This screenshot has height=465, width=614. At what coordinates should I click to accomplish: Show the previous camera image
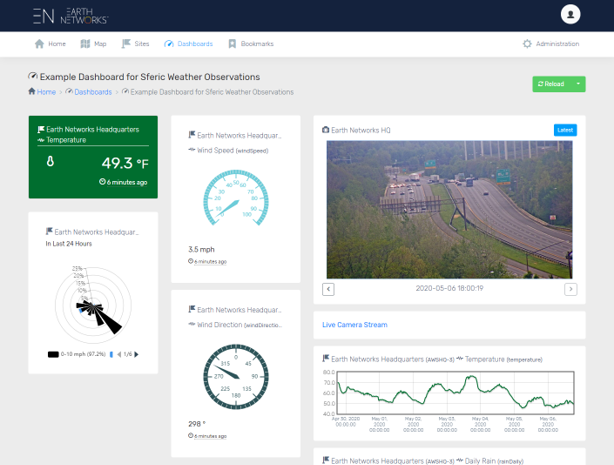[x=328, y=289]
